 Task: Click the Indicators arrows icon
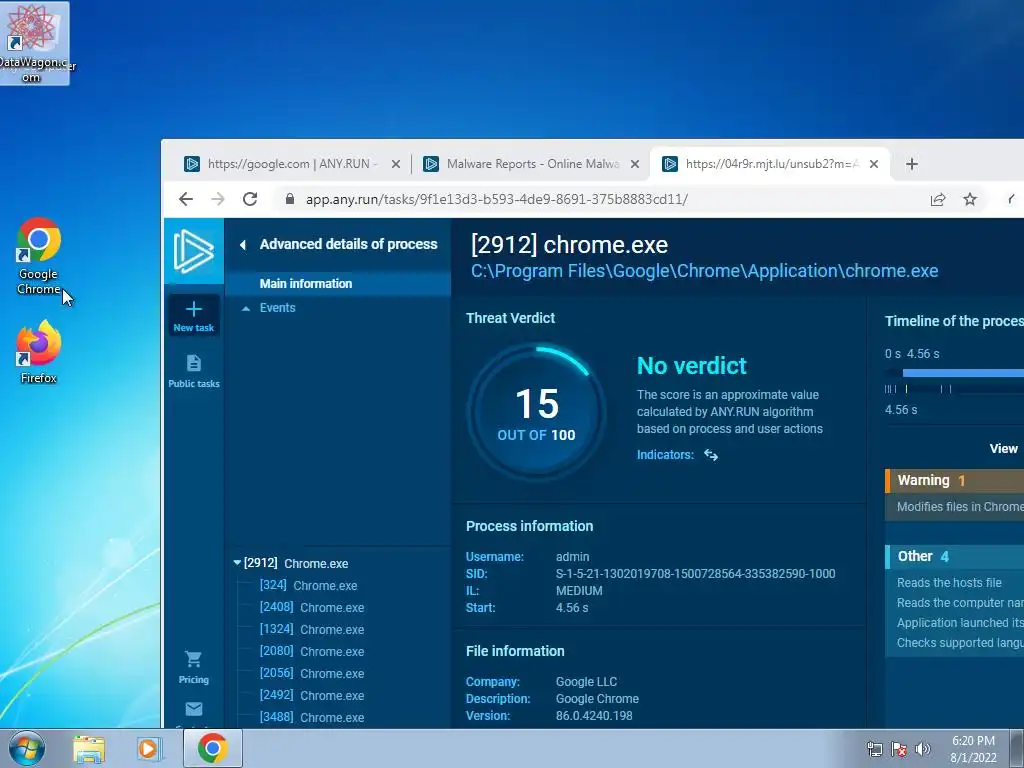[711, 455]
